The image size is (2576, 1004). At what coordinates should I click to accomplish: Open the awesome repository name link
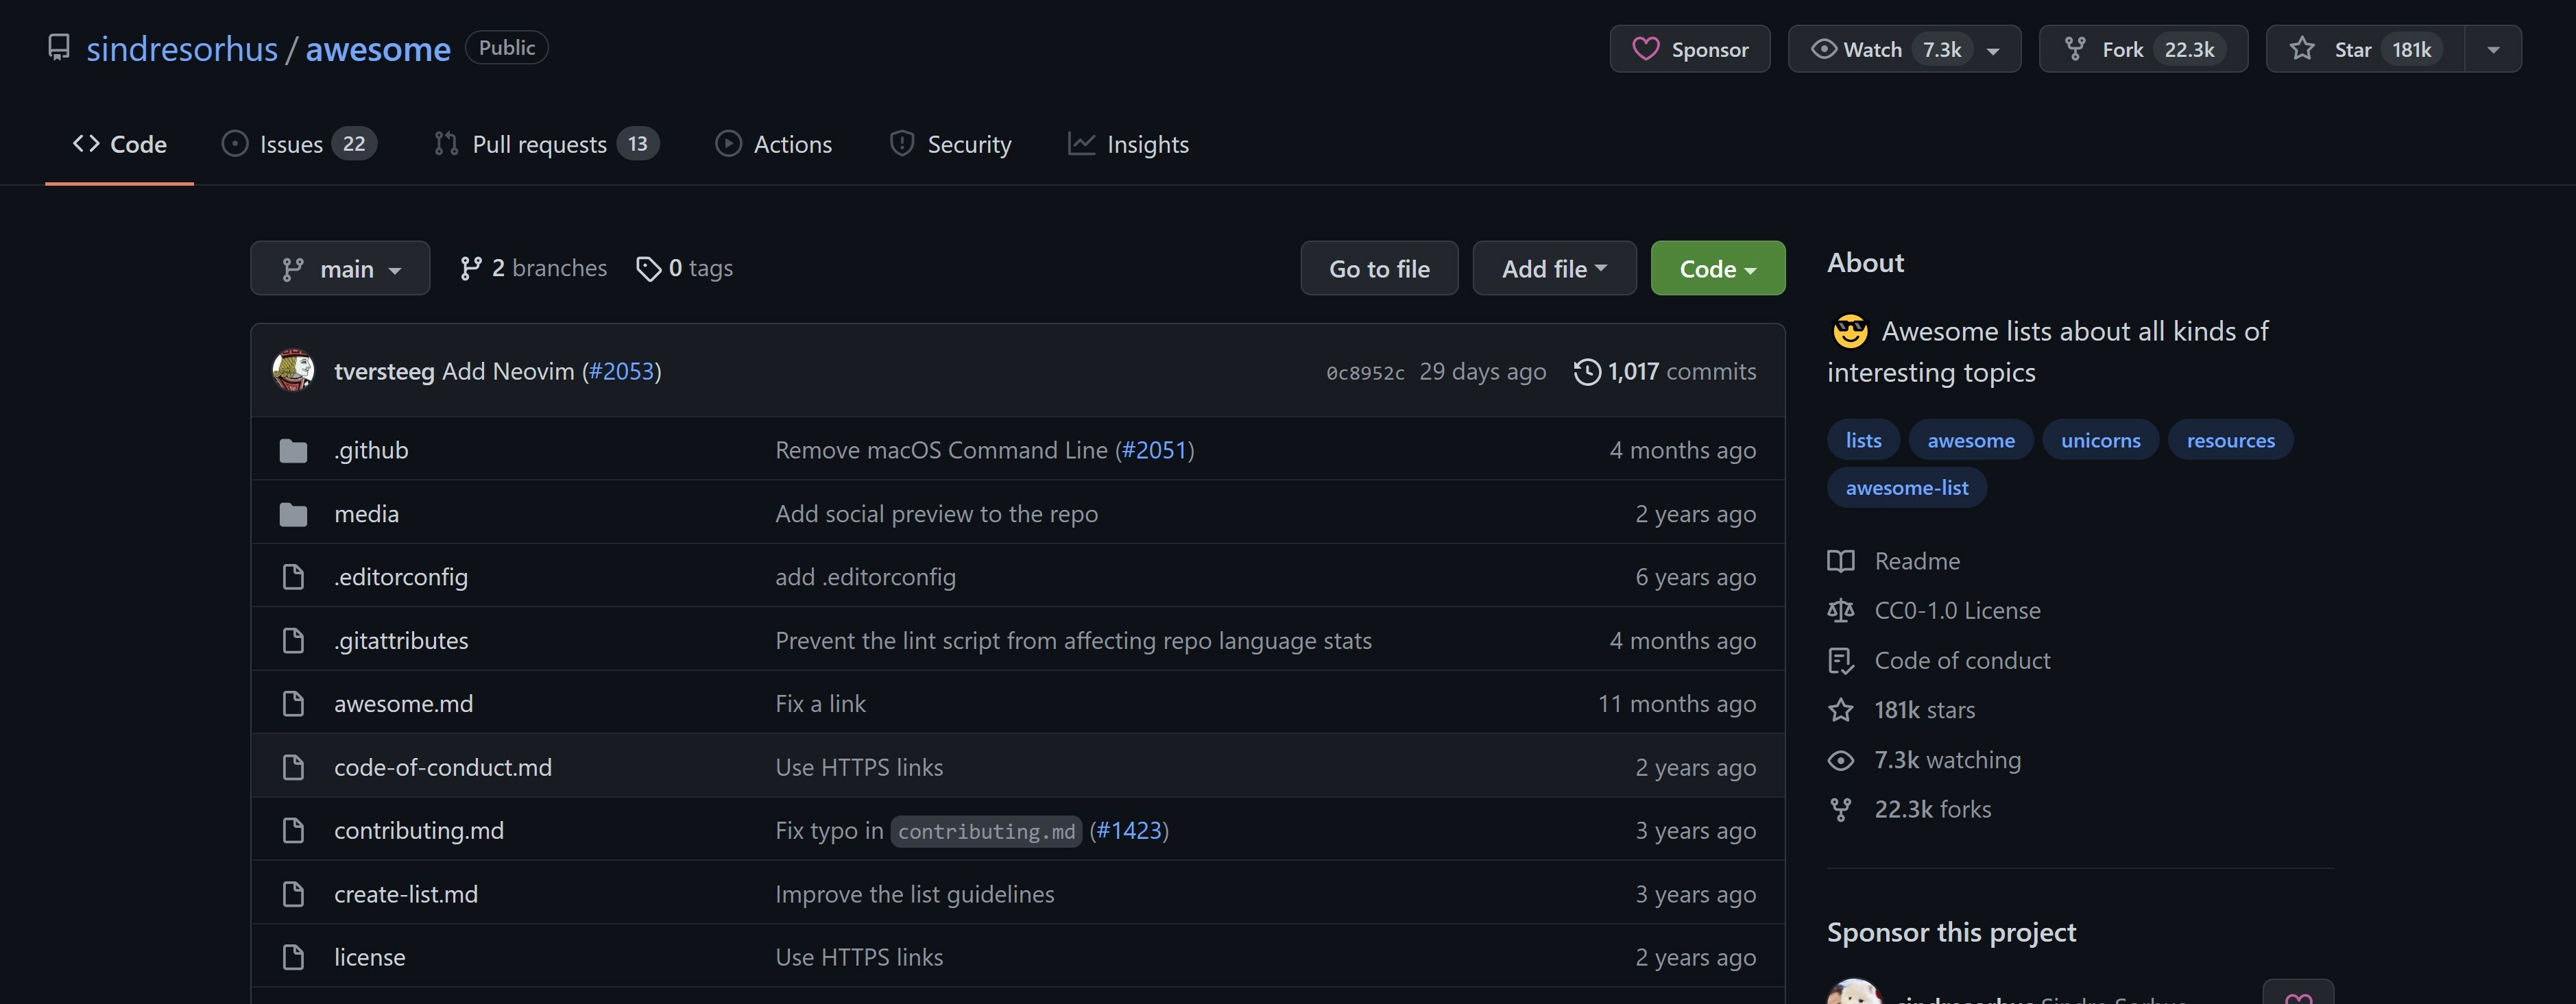coord(378,48)
